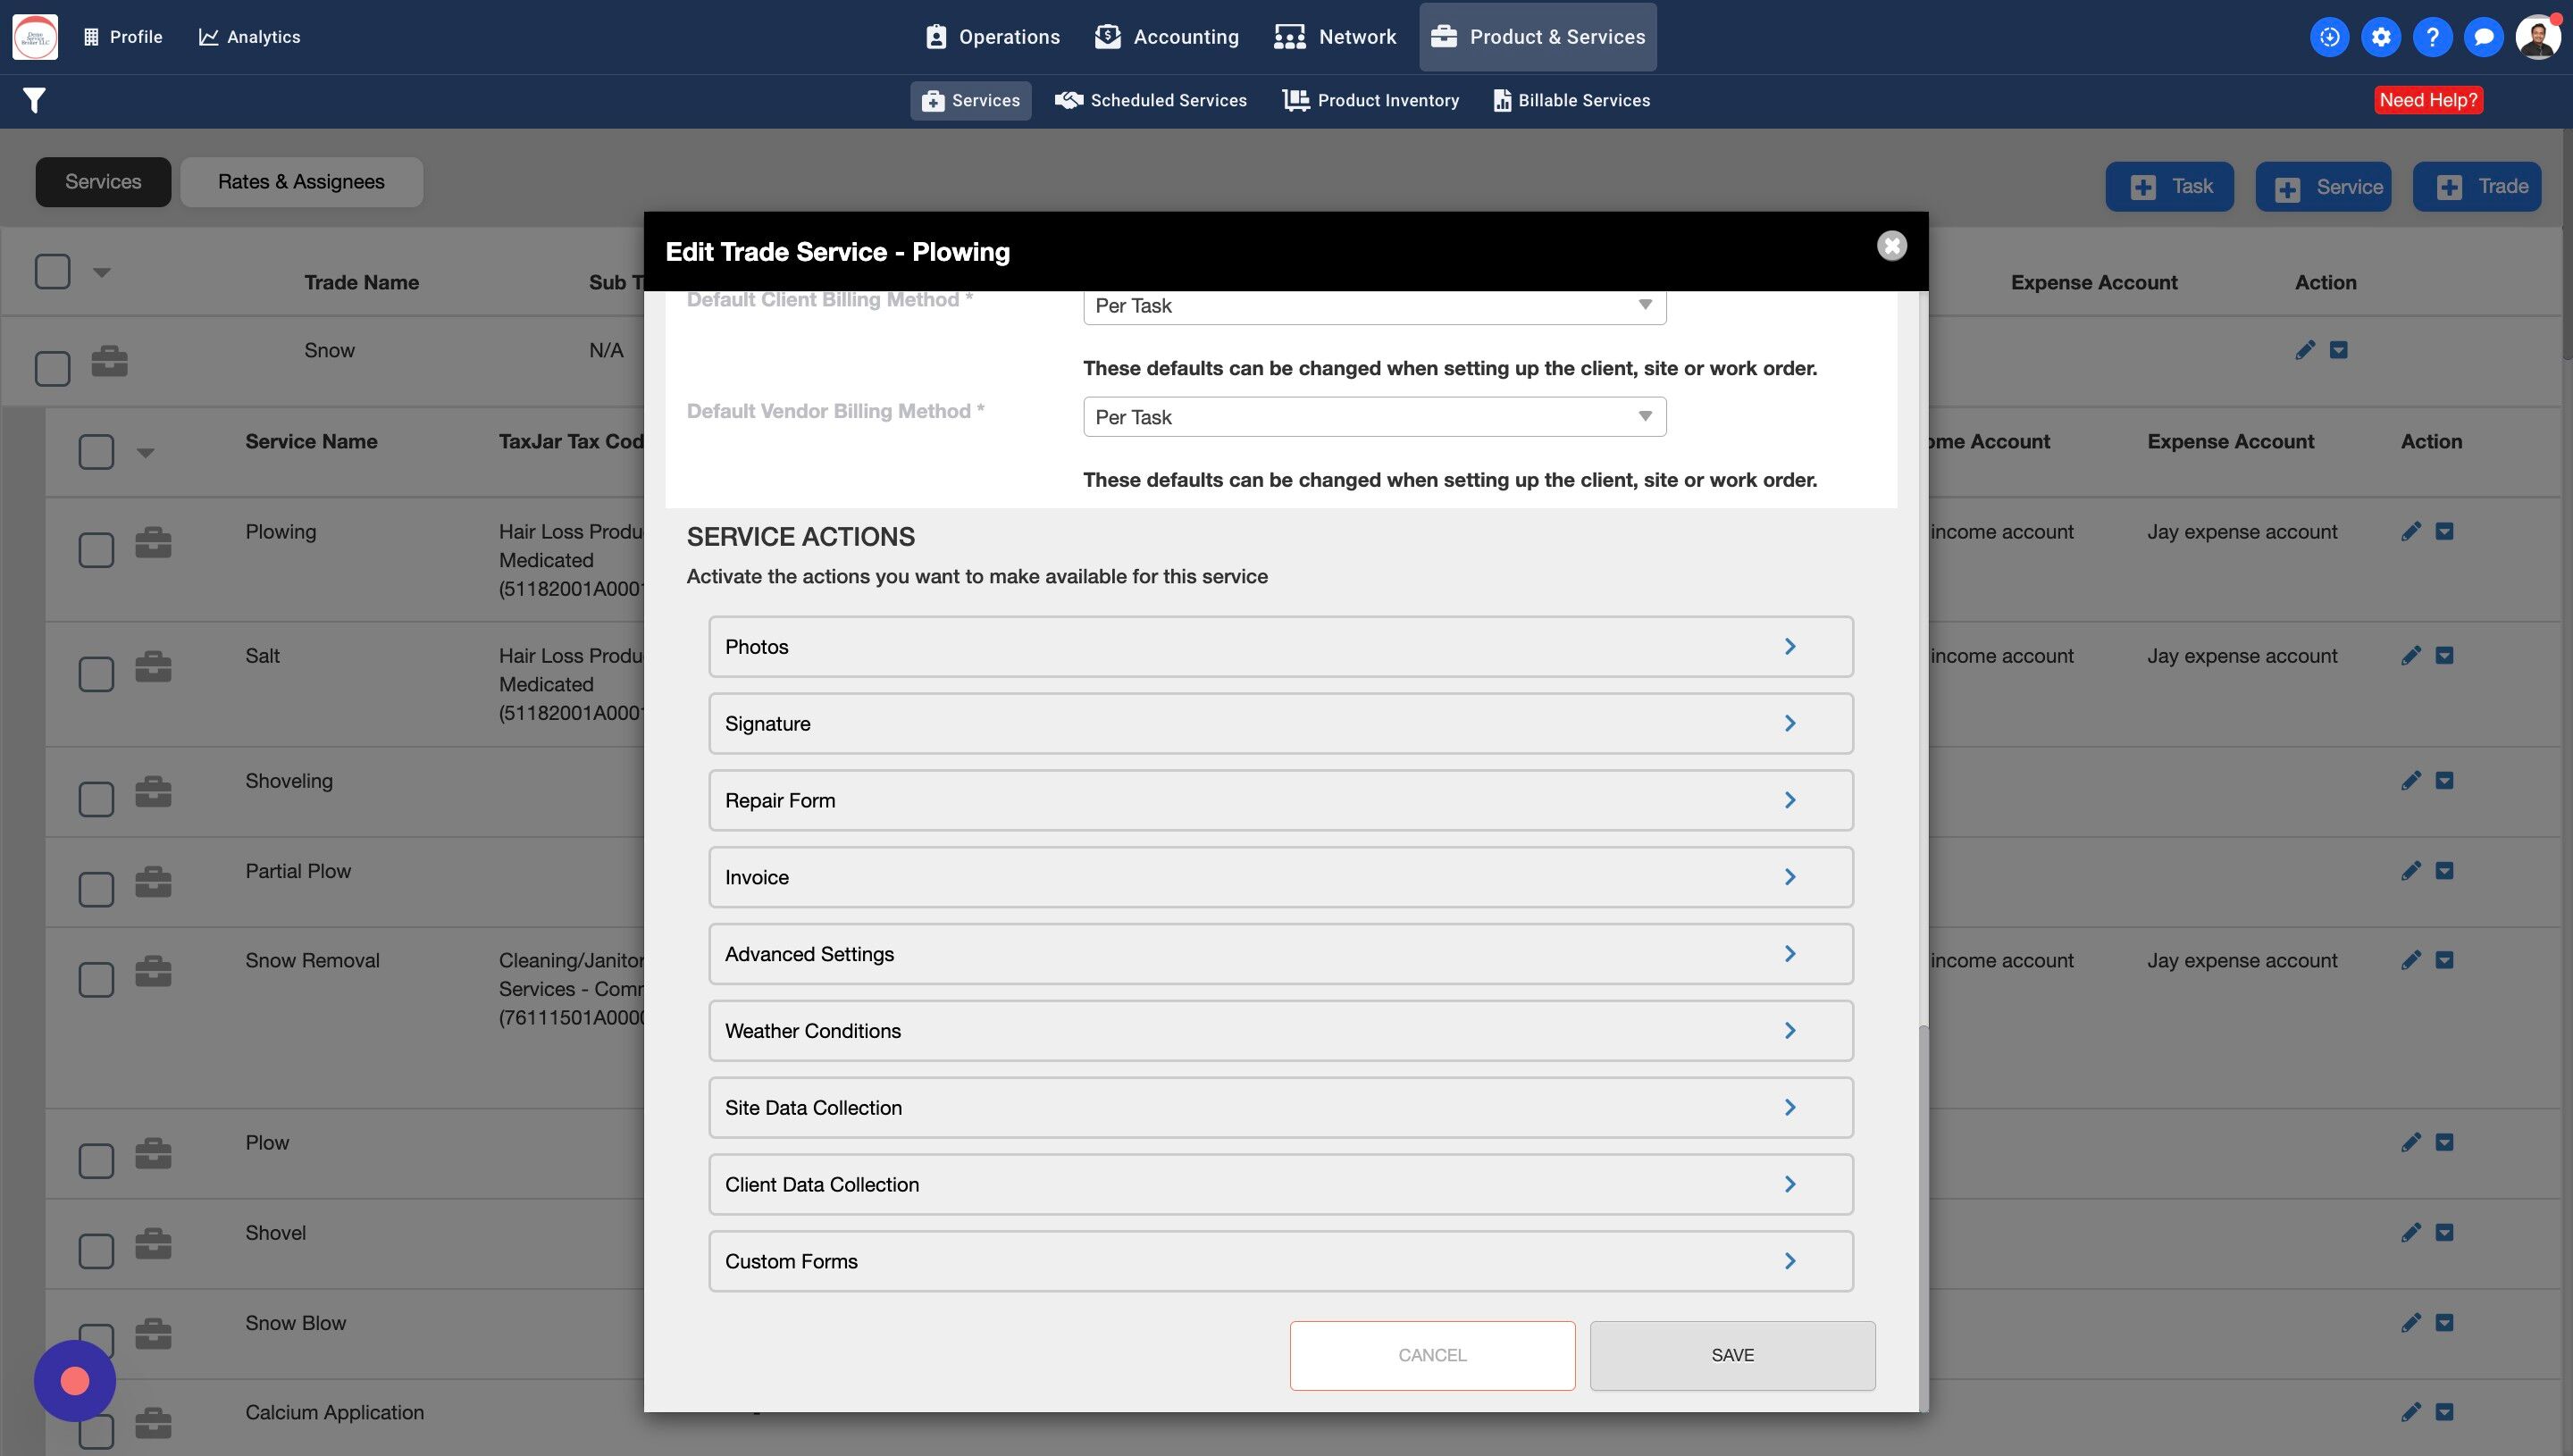This screenshot has width=2573, height=1456.
Task: Click the filter funnel icon
Action: pos(34,100)
